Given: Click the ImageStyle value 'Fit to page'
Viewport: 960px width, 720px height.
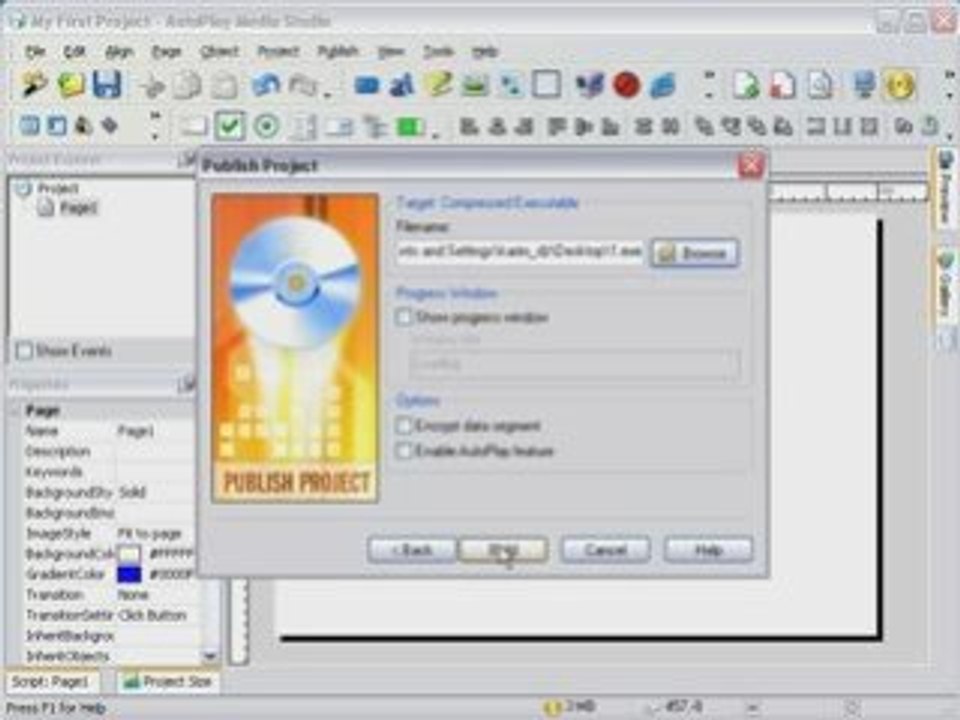Looking at the screenshot, I should click(149, 533).
